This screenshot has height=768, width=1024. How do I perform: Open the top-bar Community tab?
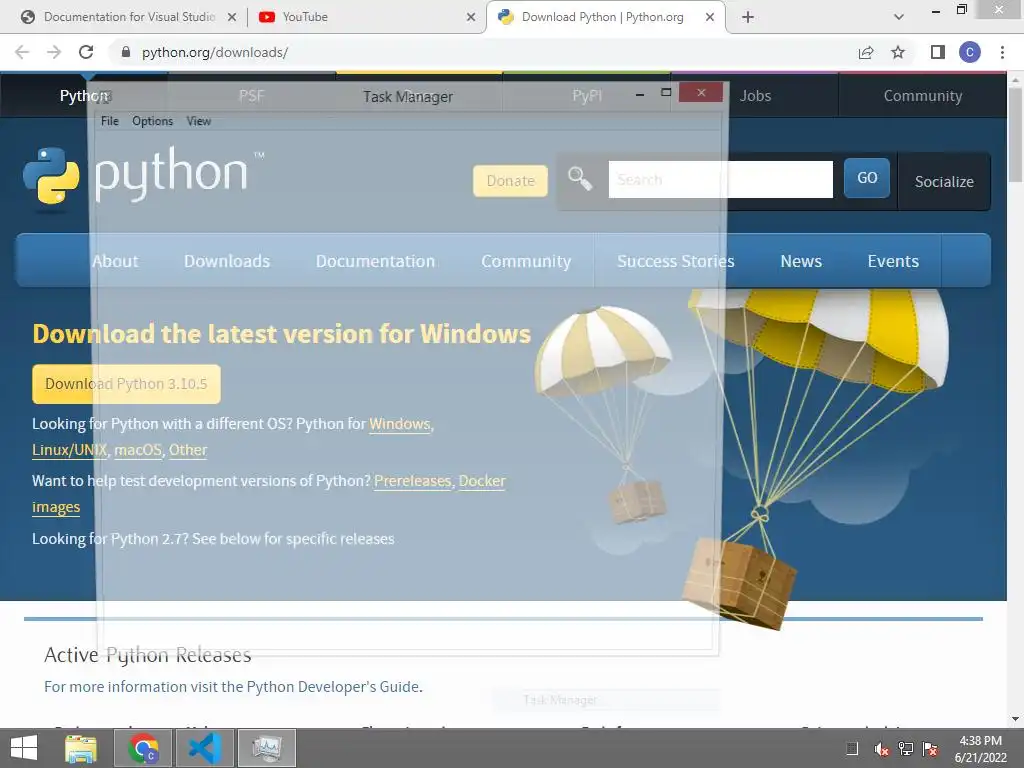click(x=922, y=96)
